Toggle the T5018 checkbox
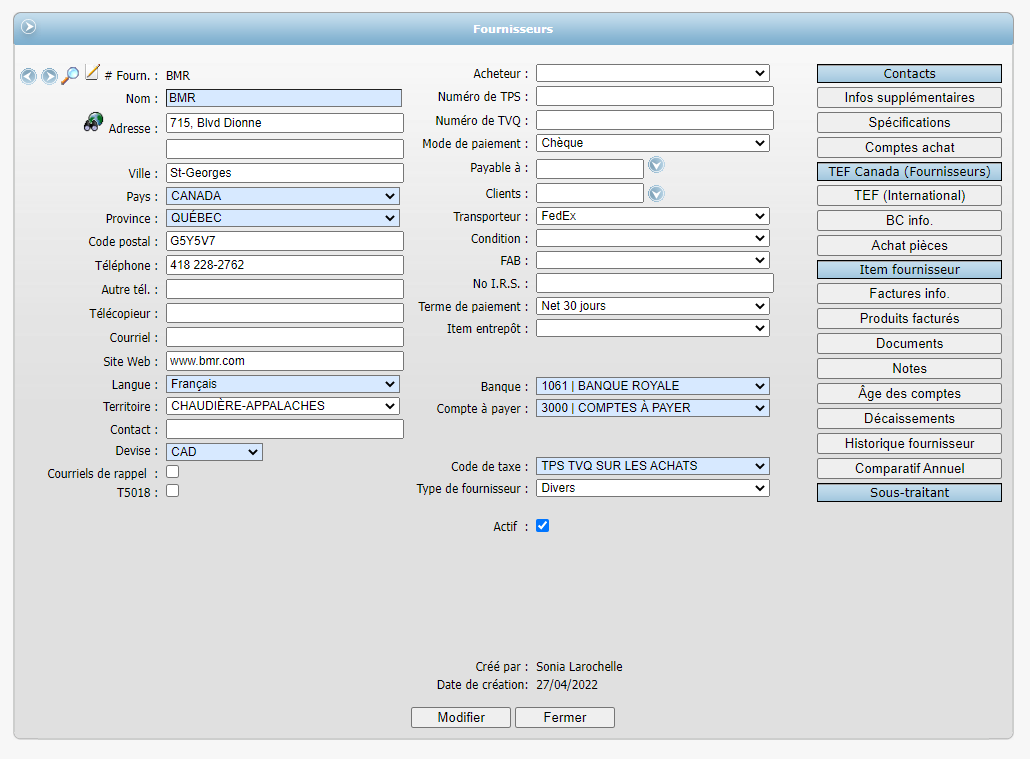1030x759 pixels. tap(173, 491)
